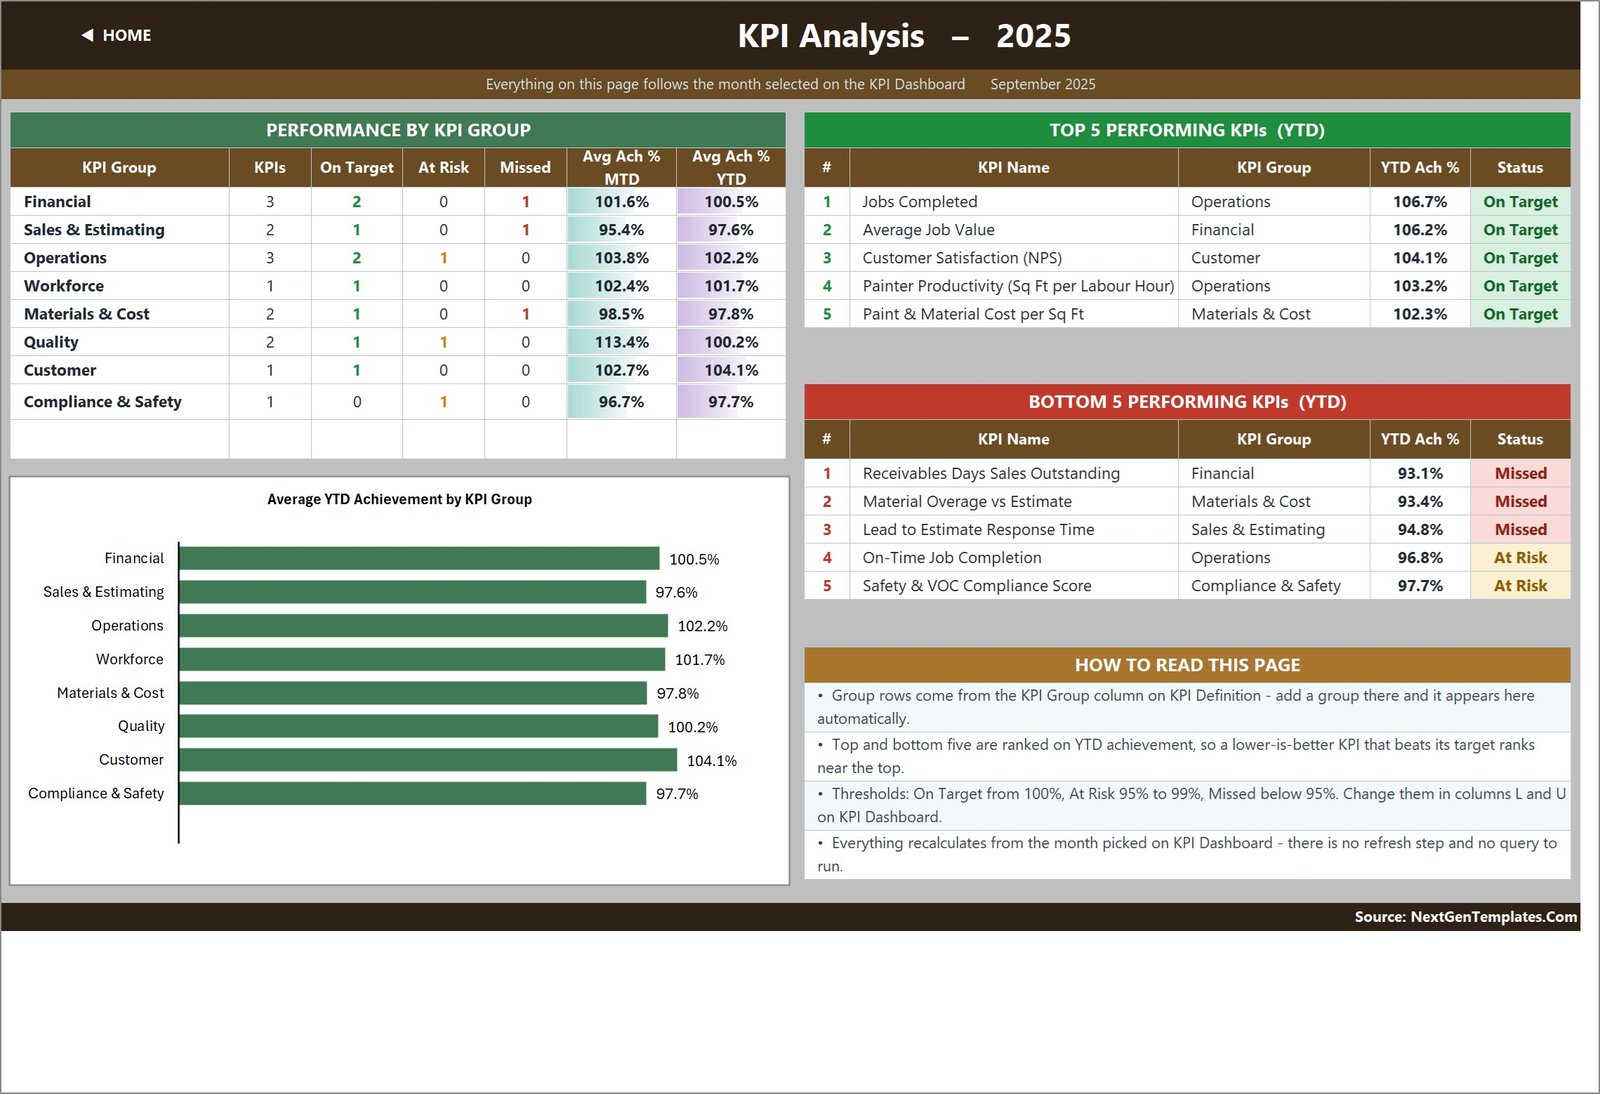Select the September 2025 month cell
This screenshot has width=1600, height=1094.
pyautogui.click(x=1043, y=84)
